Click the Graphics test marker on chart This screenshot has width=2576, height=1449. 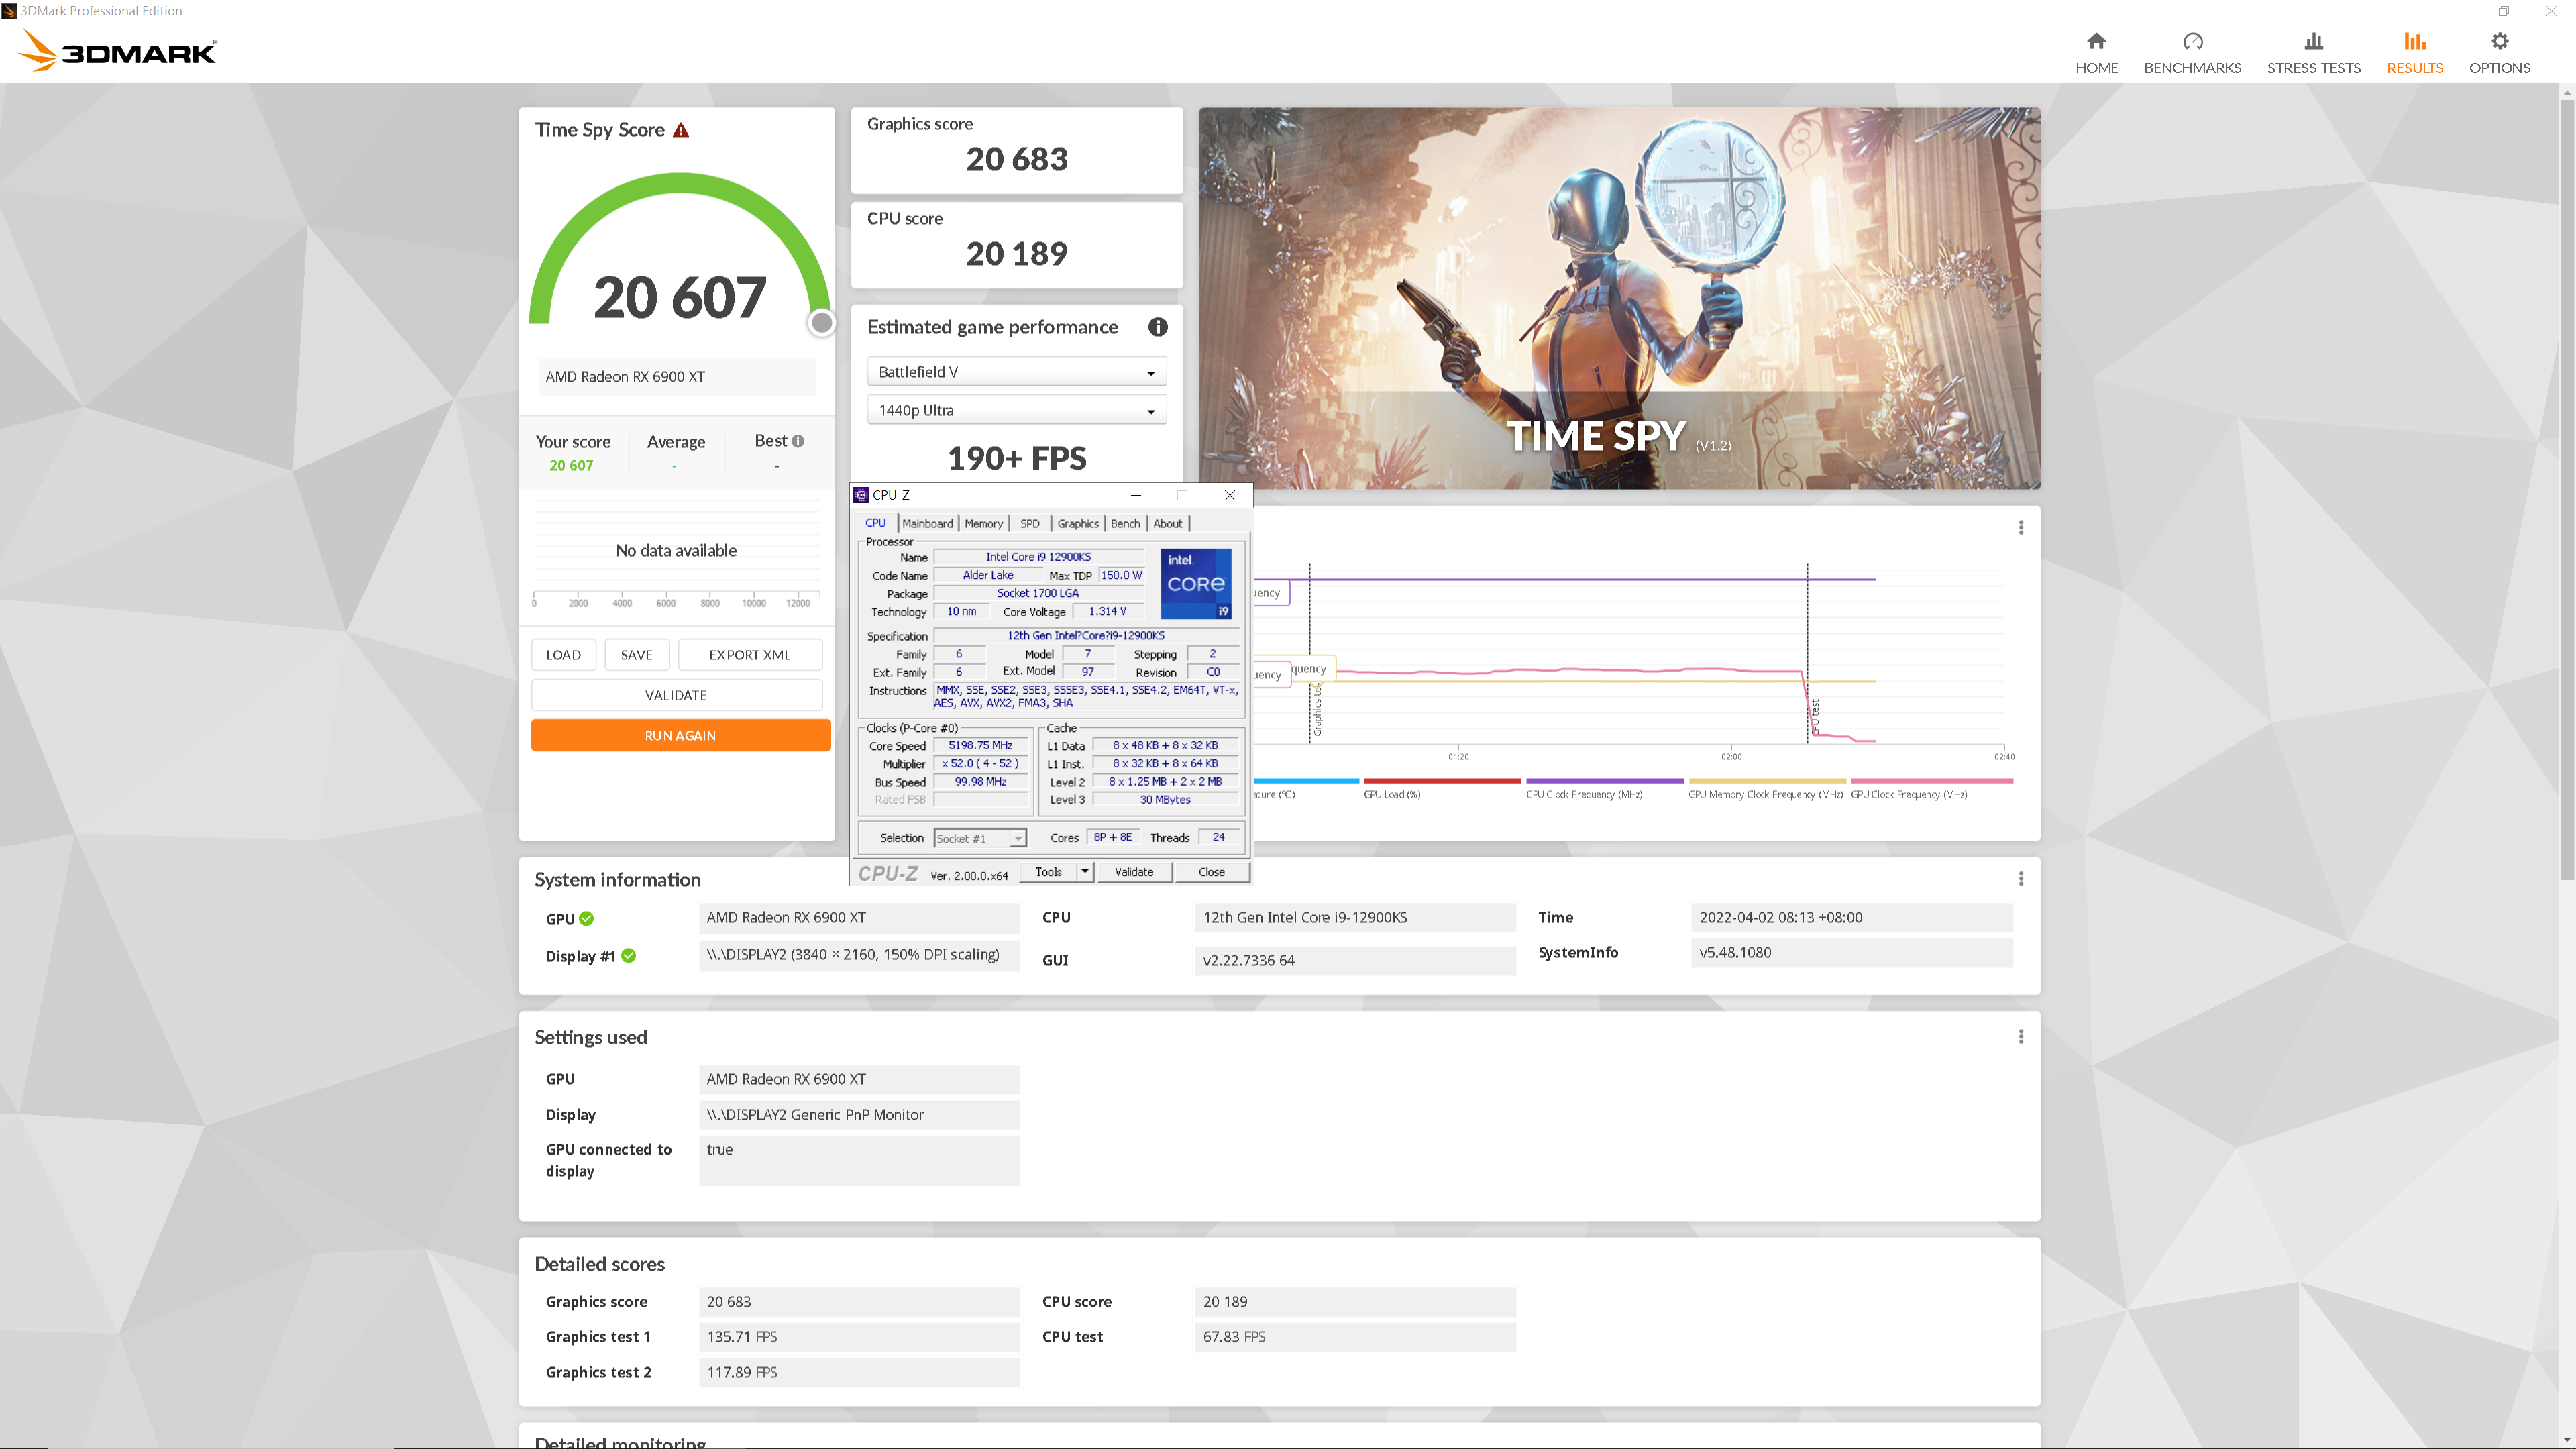pos(1317,709)
